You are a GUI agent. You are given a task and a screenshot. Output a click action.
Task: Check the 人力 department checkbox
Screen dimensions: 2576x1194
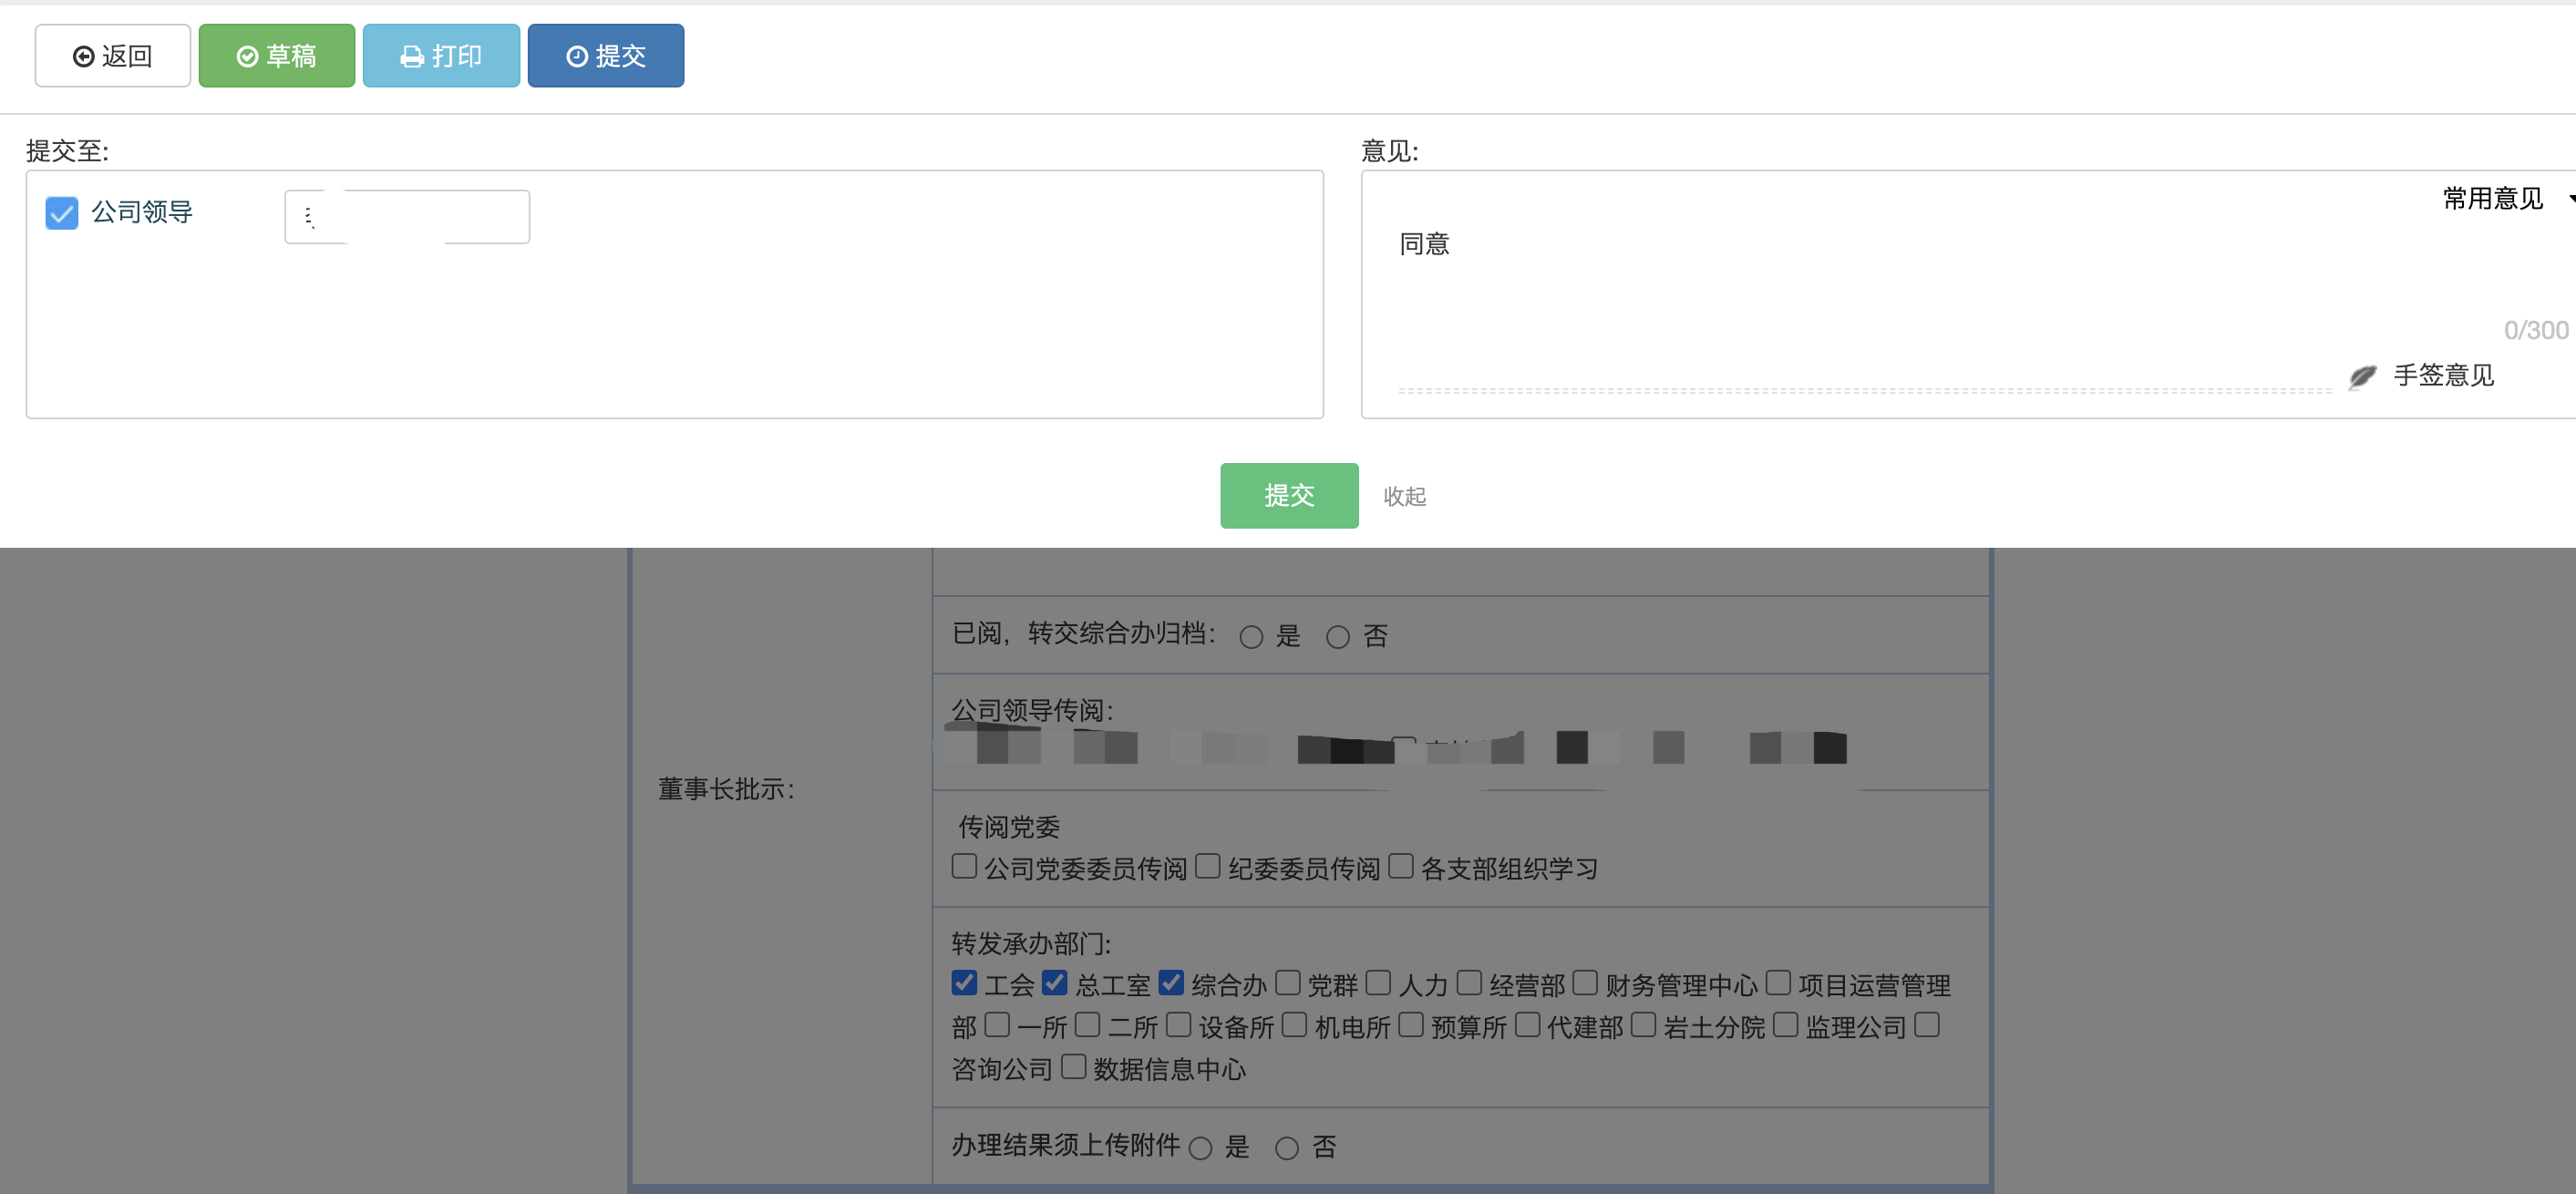(1378, 983)
